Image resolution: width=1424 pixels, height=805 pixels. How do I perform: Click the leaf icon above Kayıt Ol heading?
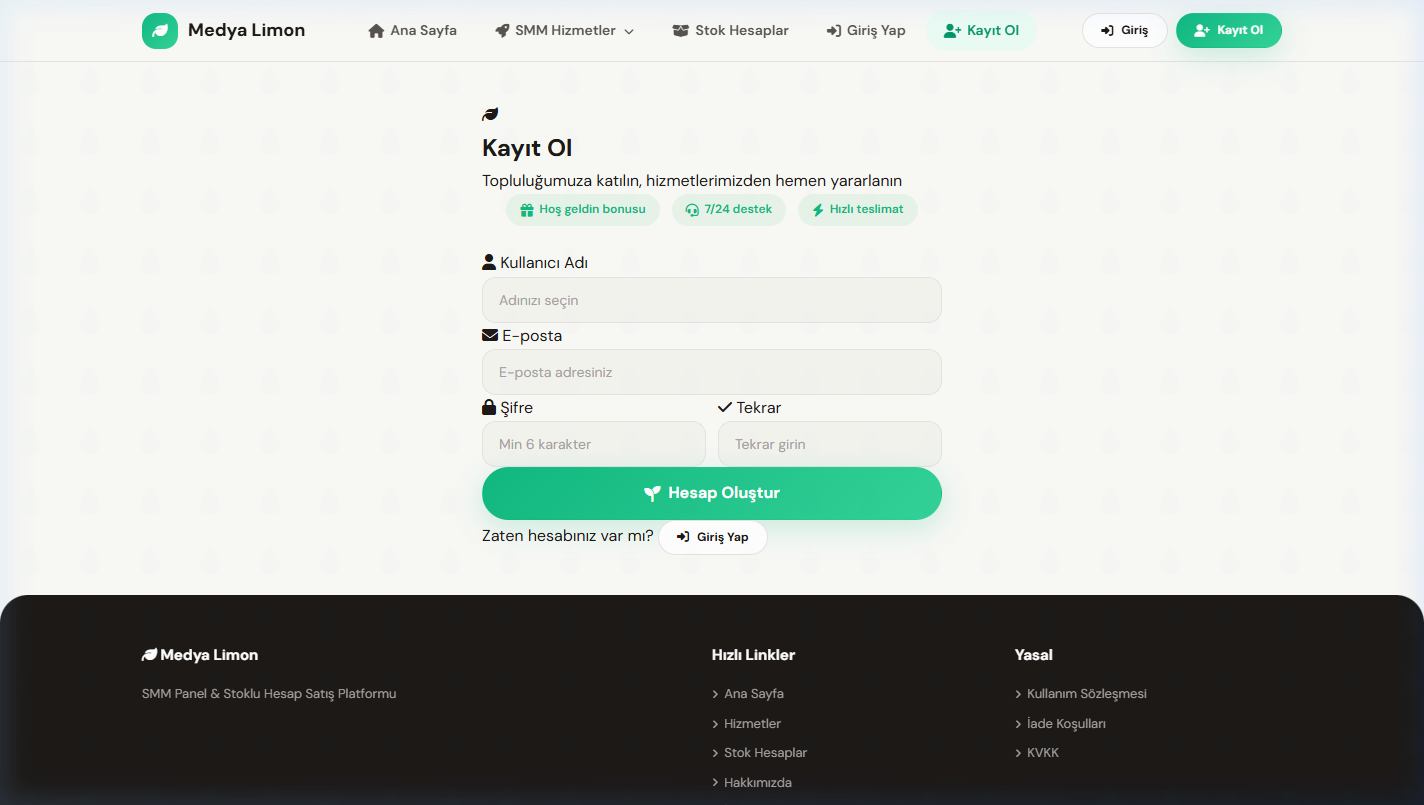coord(490,115)
